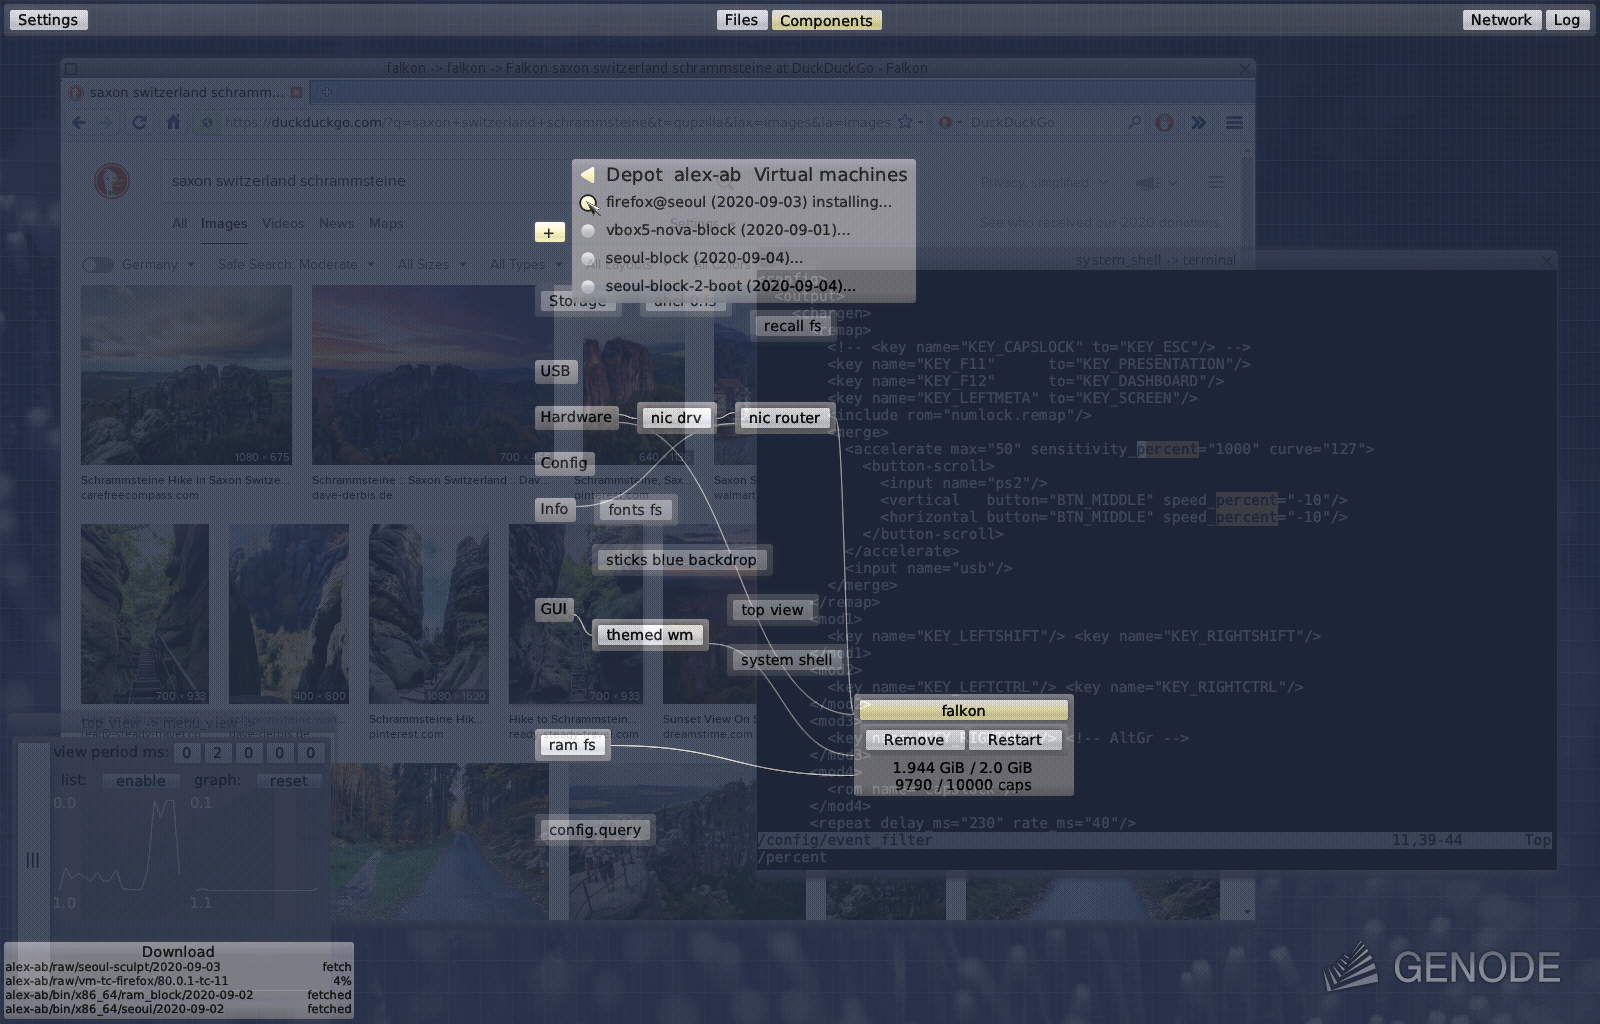Open a new tab in Falkon
Image resolution: width=1600 pixels, height=1024 pixels.
(326, 92)
